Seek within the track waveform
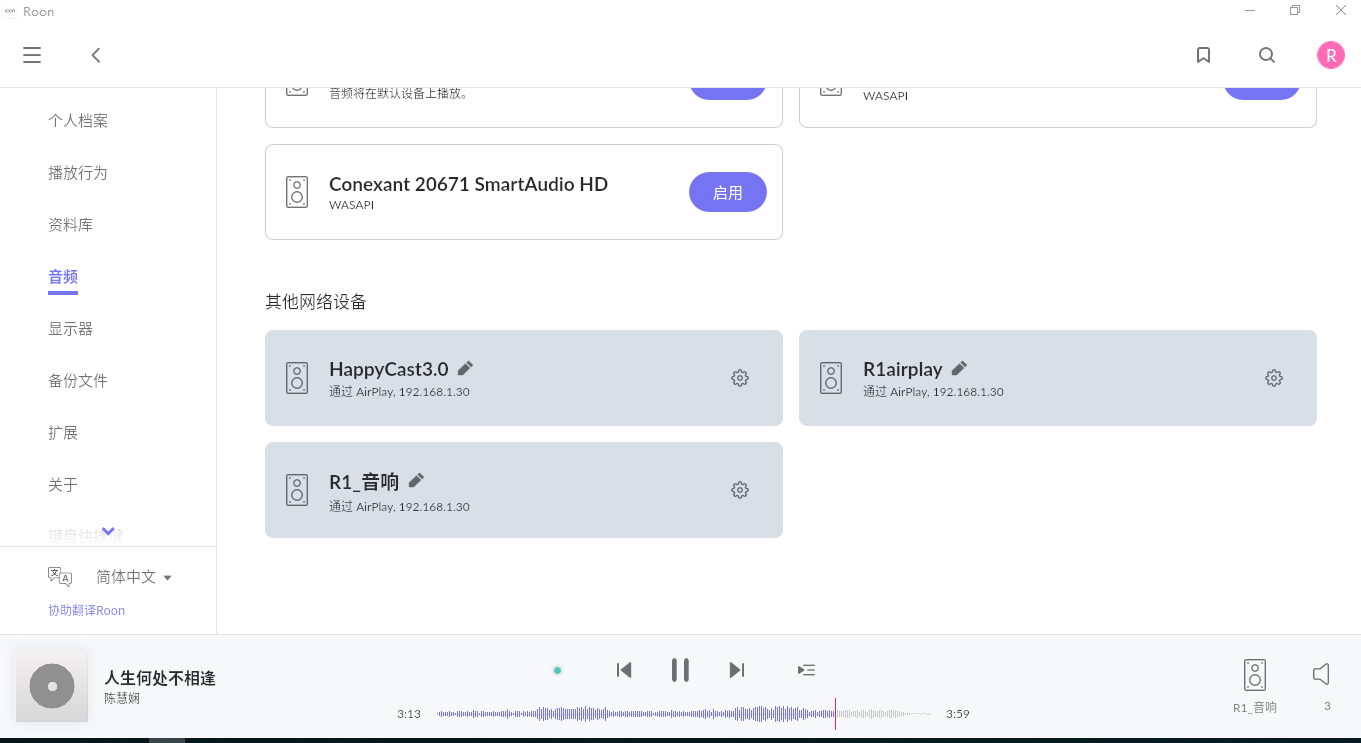This screenshot has height=743, width=1361. pos(684,714)
